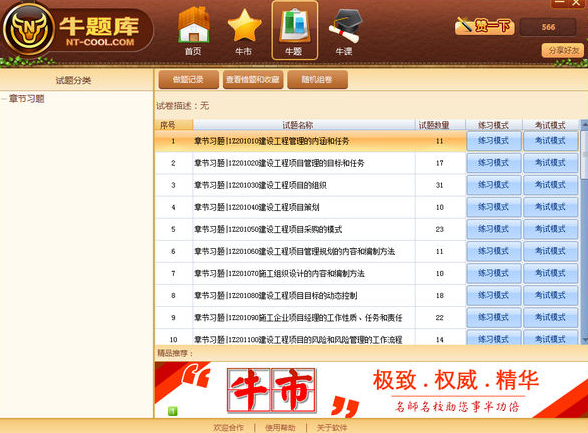Viewport: 588px width, 433px height.
Task: Start 考试模式 for row 5
Action: (x=550, y=229)
